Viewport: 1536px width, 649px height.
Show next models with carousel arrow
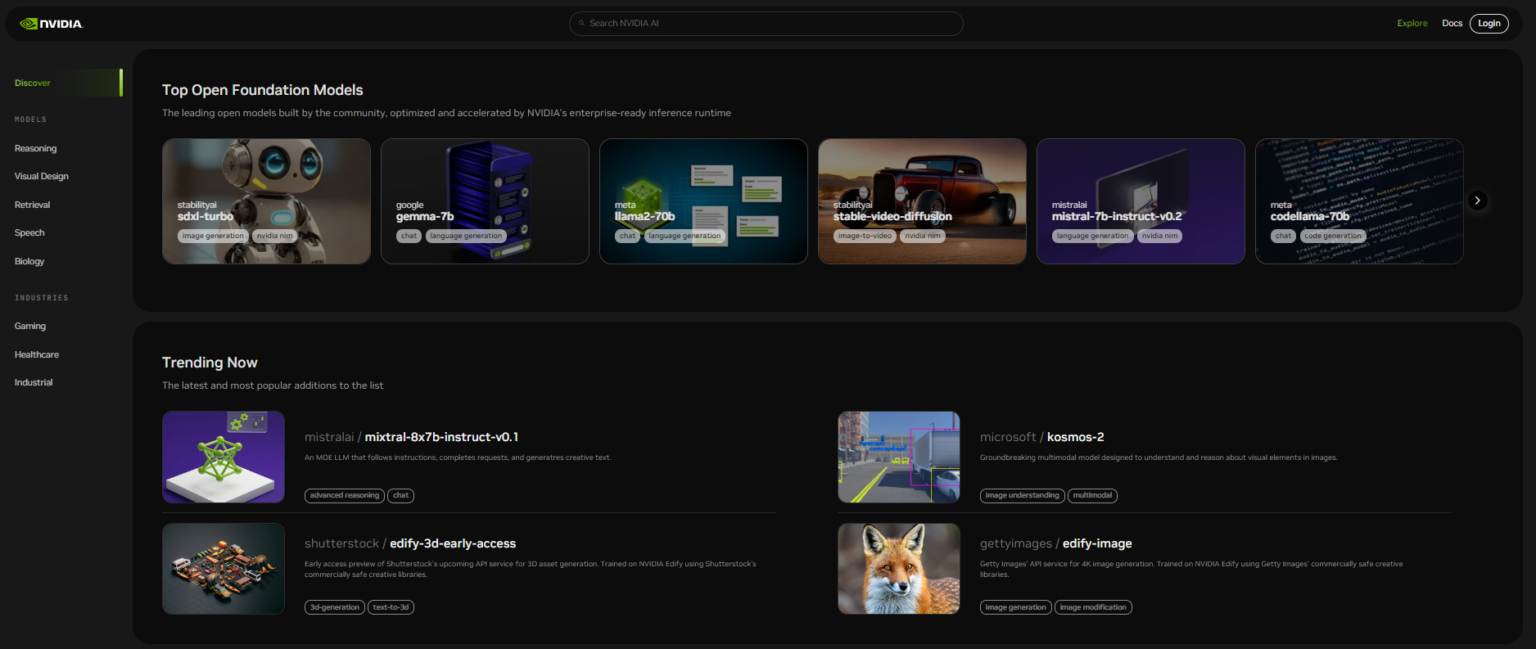pyautogui.click(x=1478, y=200)
